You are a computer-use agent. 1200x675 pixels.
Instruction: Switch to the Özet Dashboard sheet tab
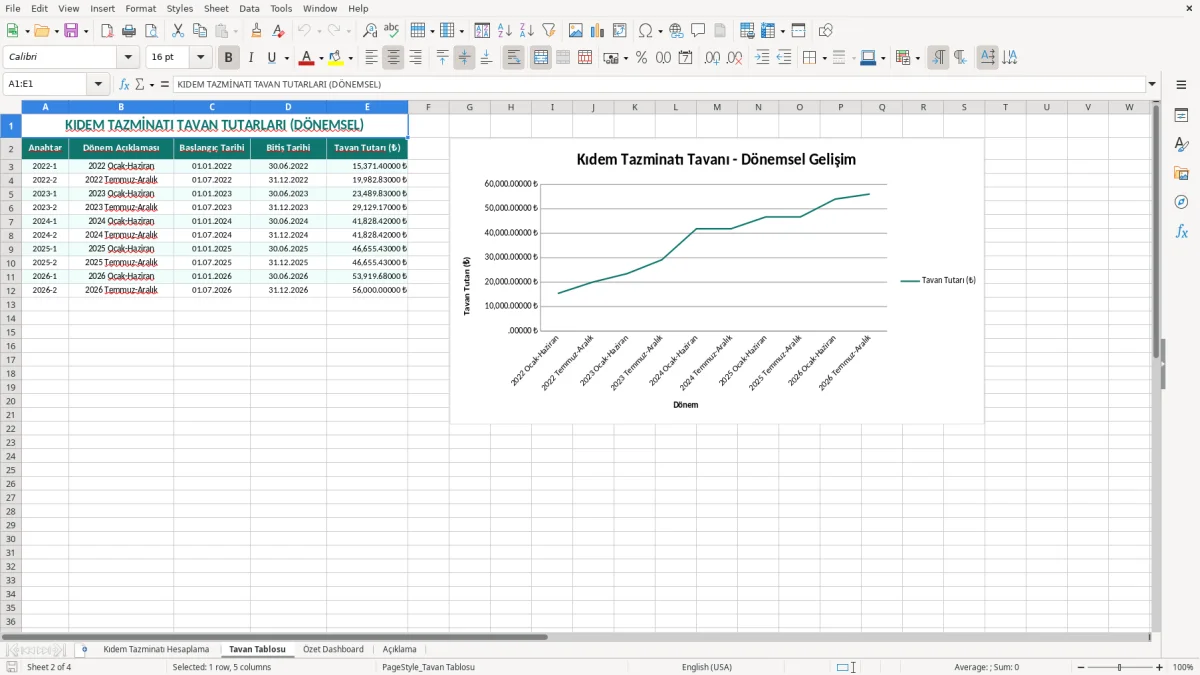pos(333,649)
